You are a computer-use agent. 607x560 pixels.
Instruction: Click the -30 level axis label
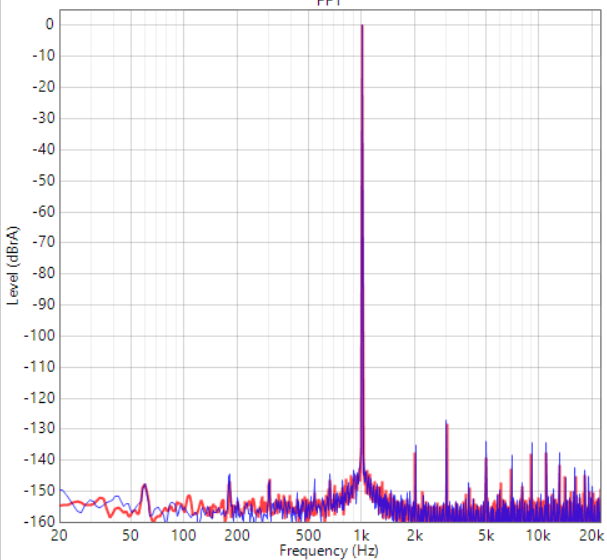pyautogui.click(x=44, y=118)
